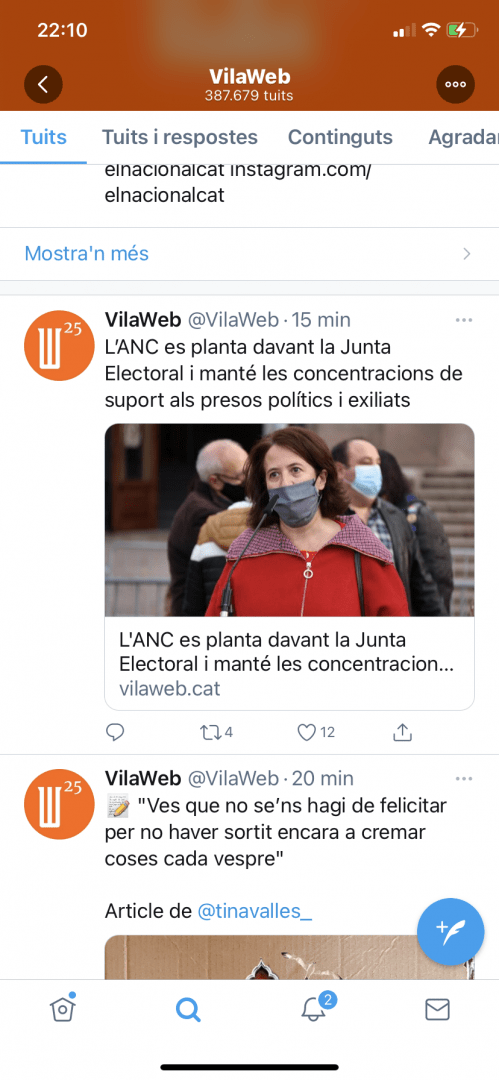Open notifications bell with 2 badge
Screen dimensions: 499x1080
point(316,1007)
